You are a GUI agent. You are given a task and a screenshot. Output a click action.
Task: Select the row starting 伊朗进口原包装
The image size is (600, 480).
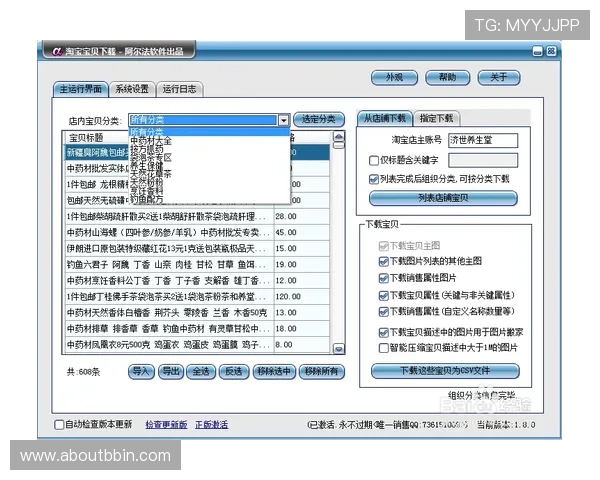197,249
